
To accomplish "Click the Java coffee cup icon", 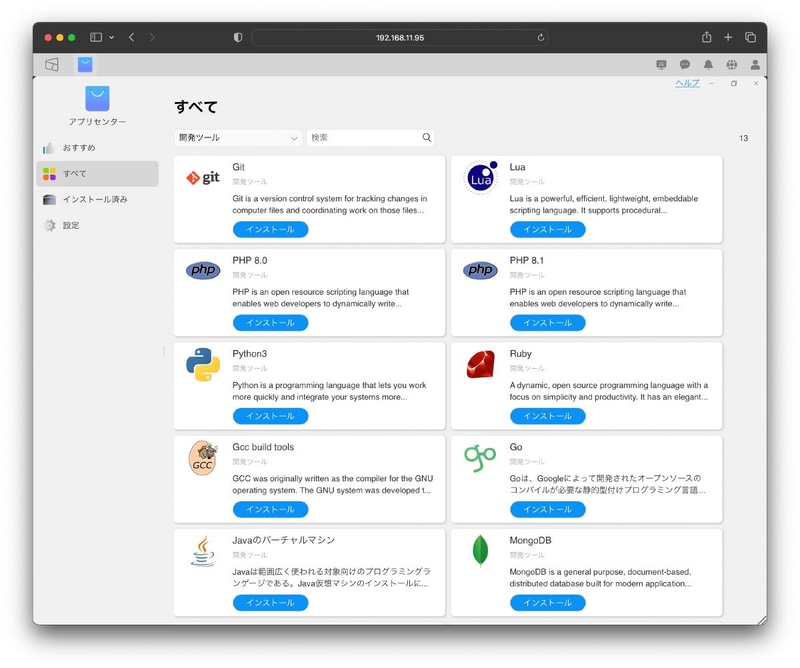I will 203,551.
